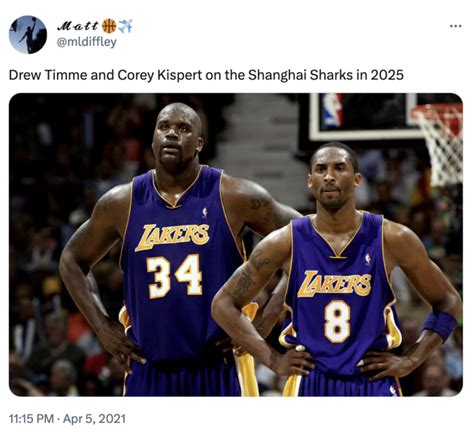
Task: Open the Matt display name profile
Action: 78,26
